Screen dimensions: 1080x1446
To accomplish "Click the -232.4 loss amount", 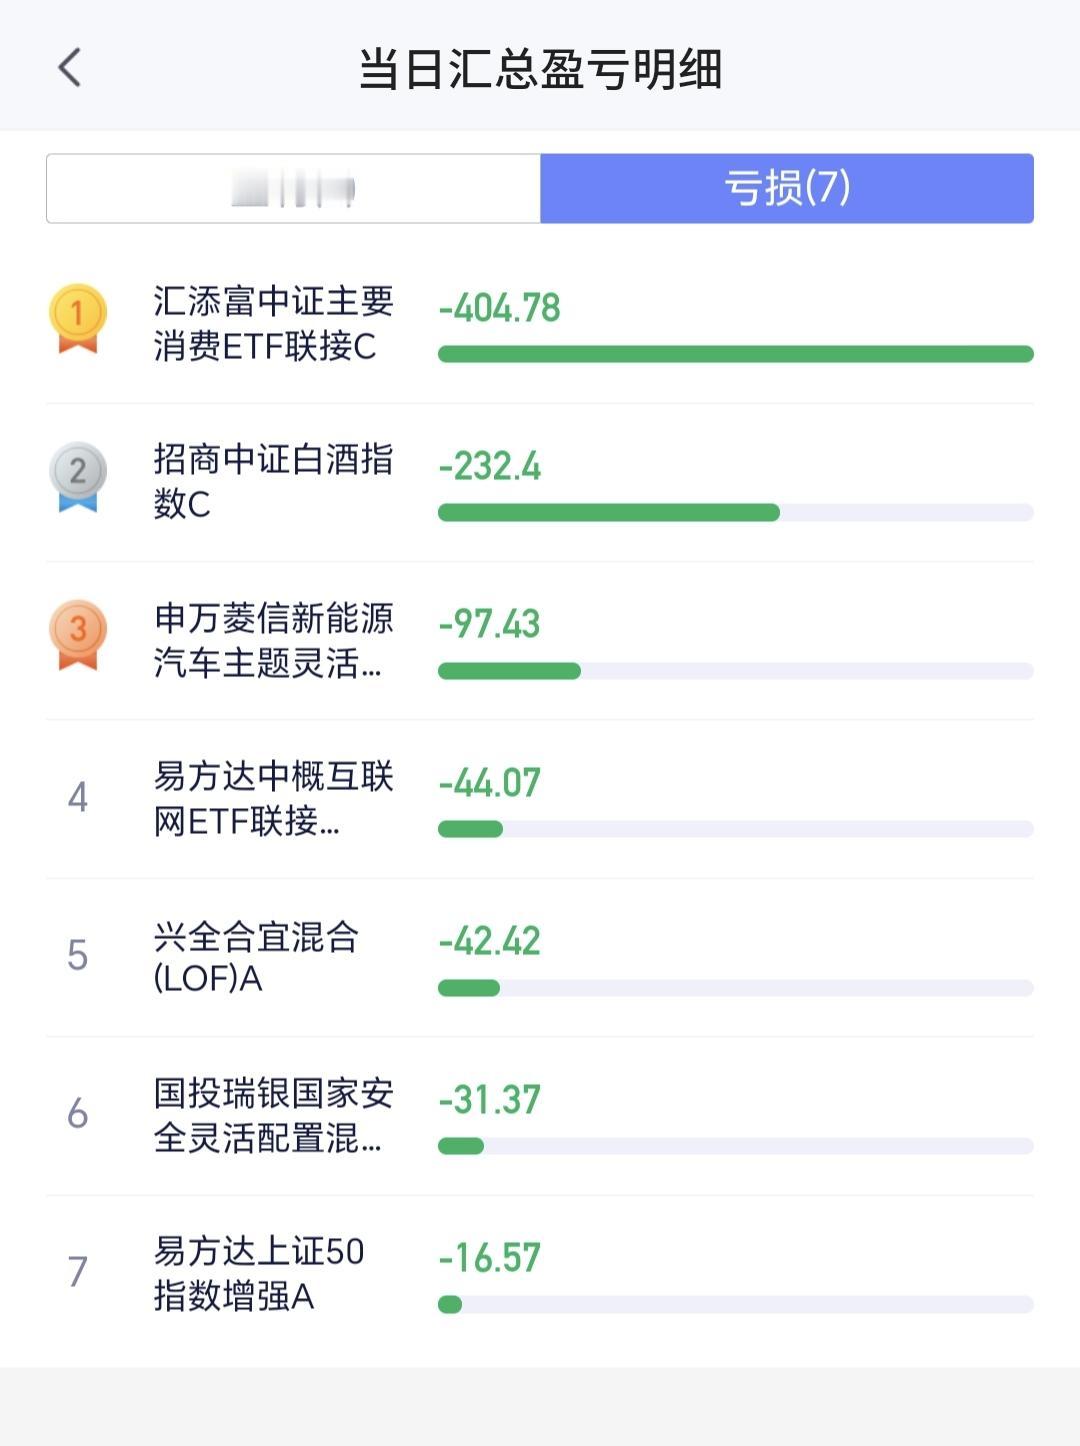I will tap(490, 466).
